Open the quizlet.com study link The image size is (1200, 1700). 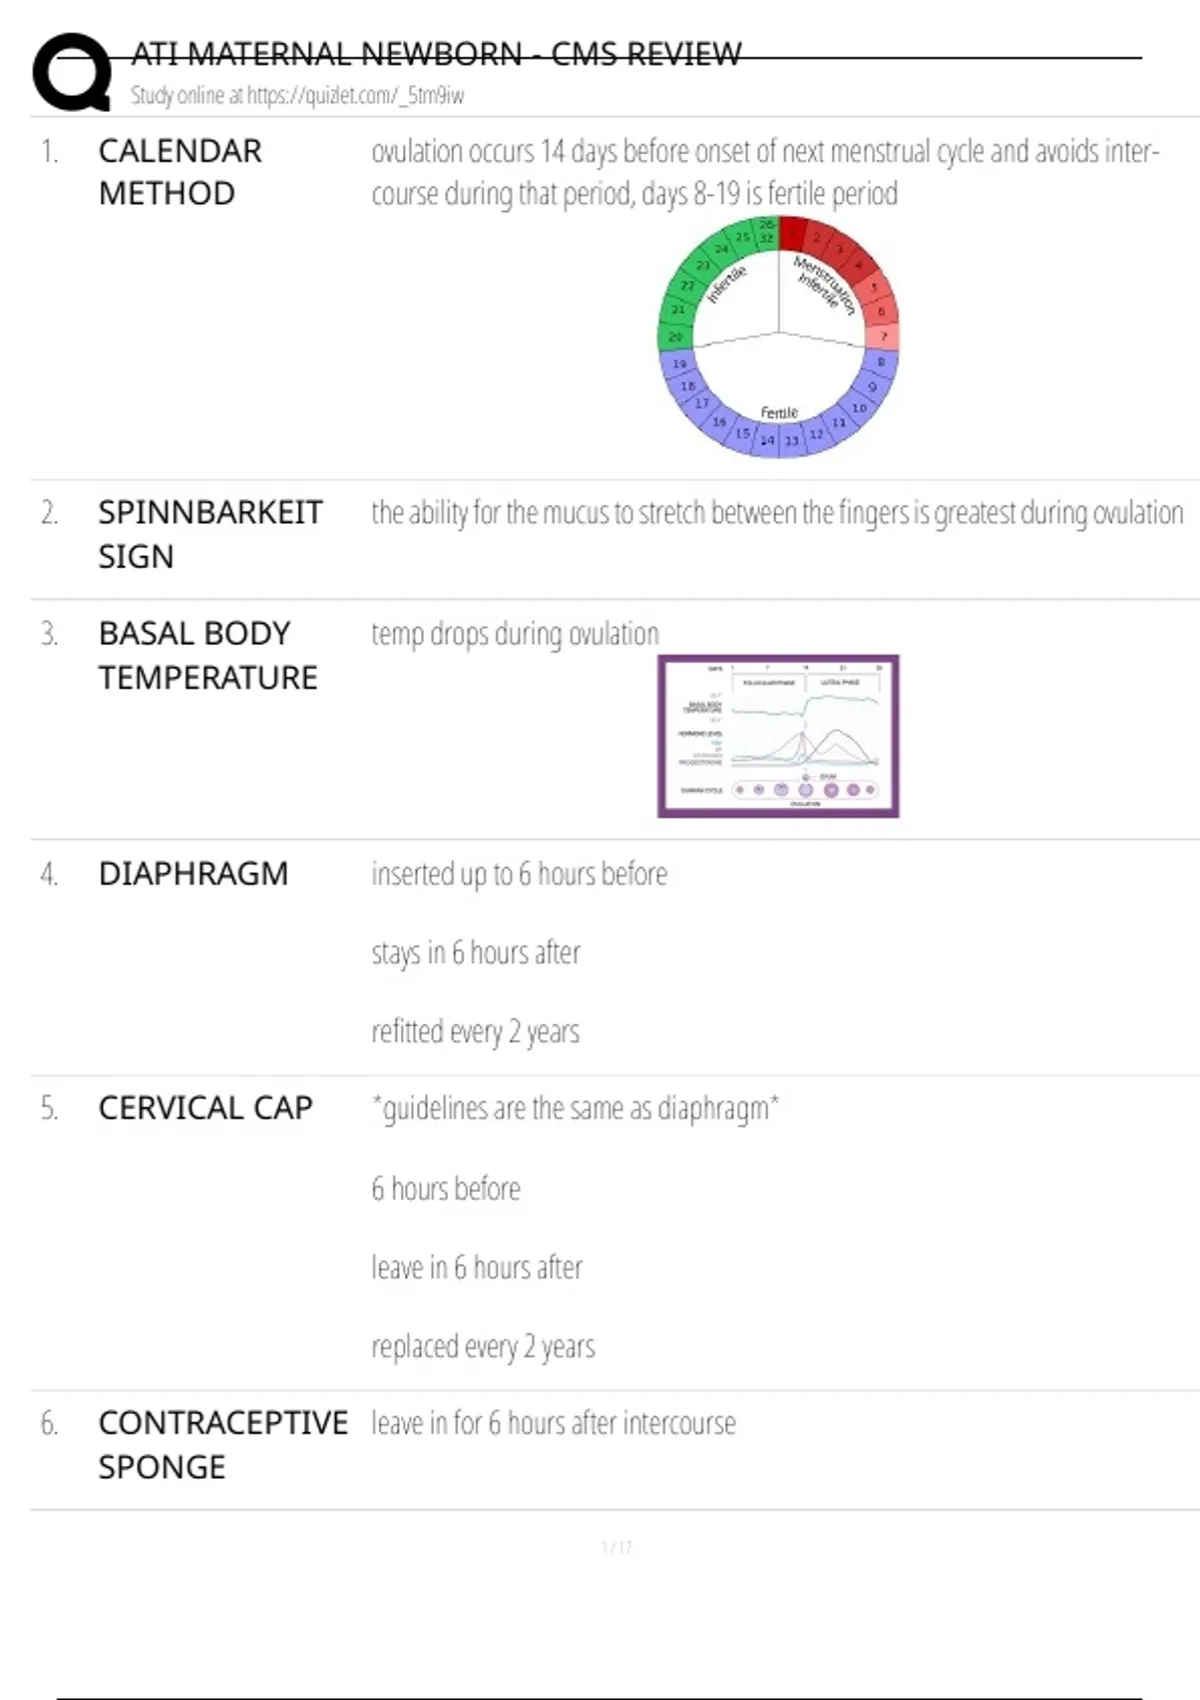click(x=297, y=96)
